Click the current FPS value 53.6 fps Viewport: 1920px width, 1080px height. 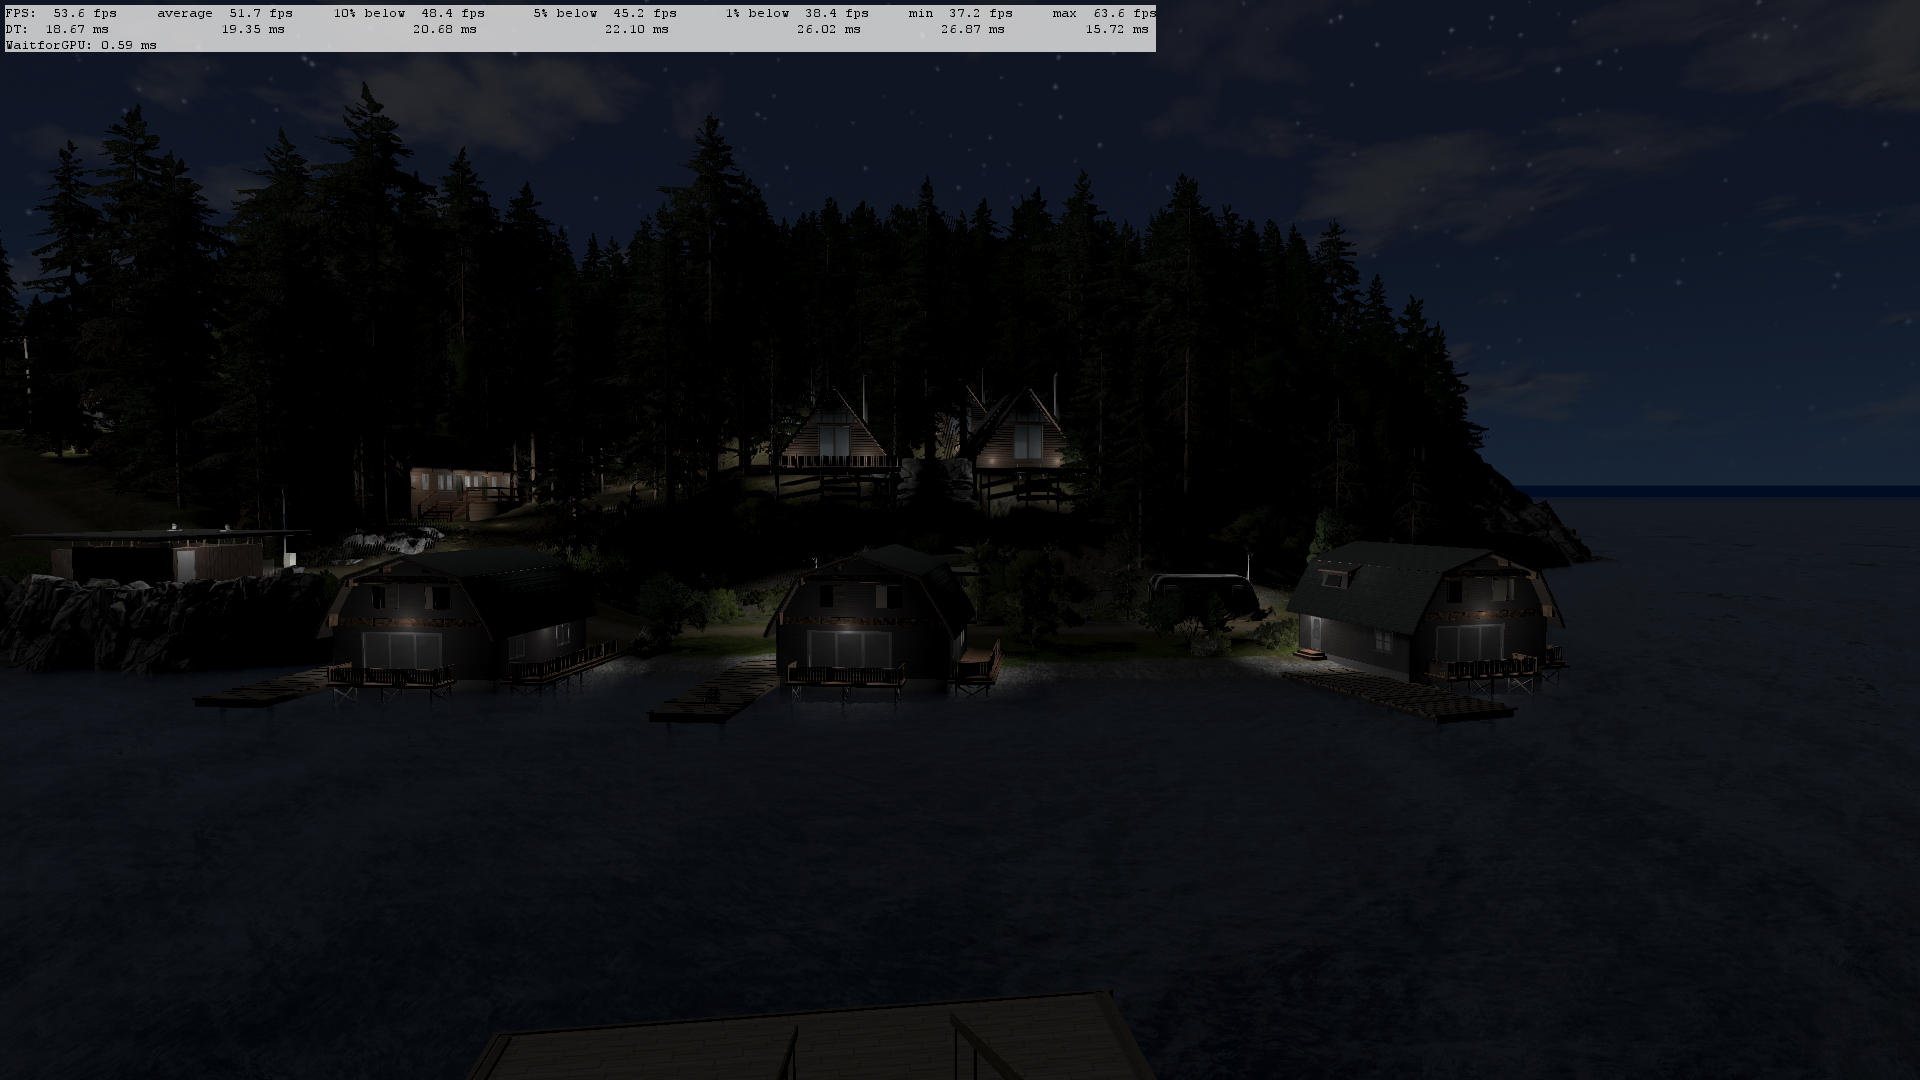(85, 13)
